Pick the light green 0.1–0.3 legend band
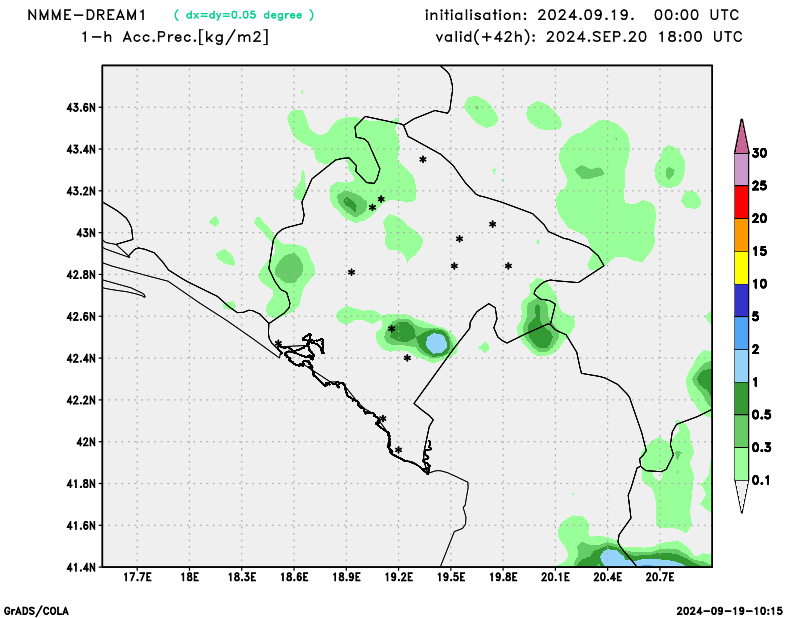800x618 pixels. [741, 464]
